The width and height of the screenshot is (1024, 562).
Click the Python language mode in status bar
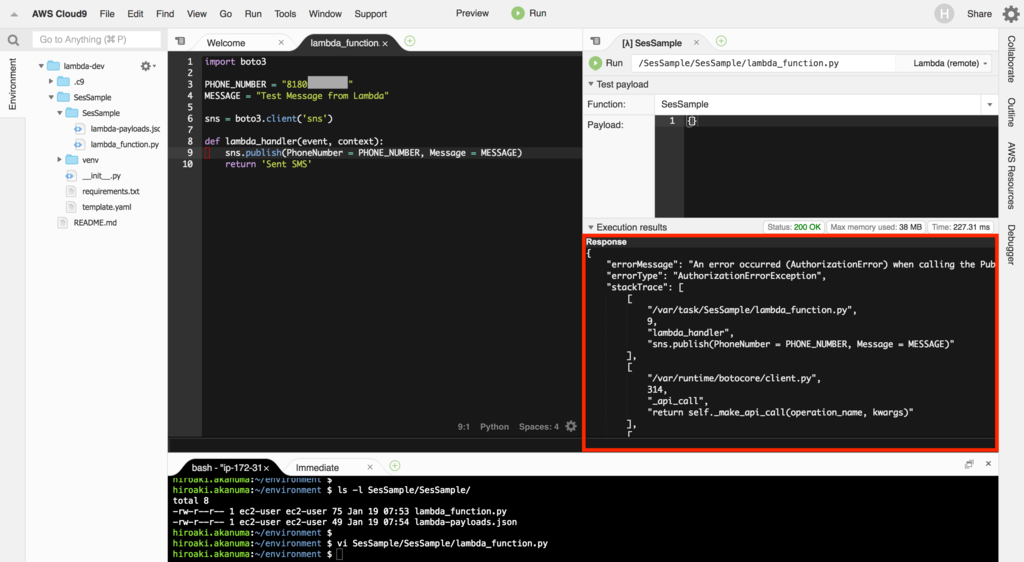click(x=494, y=427)
